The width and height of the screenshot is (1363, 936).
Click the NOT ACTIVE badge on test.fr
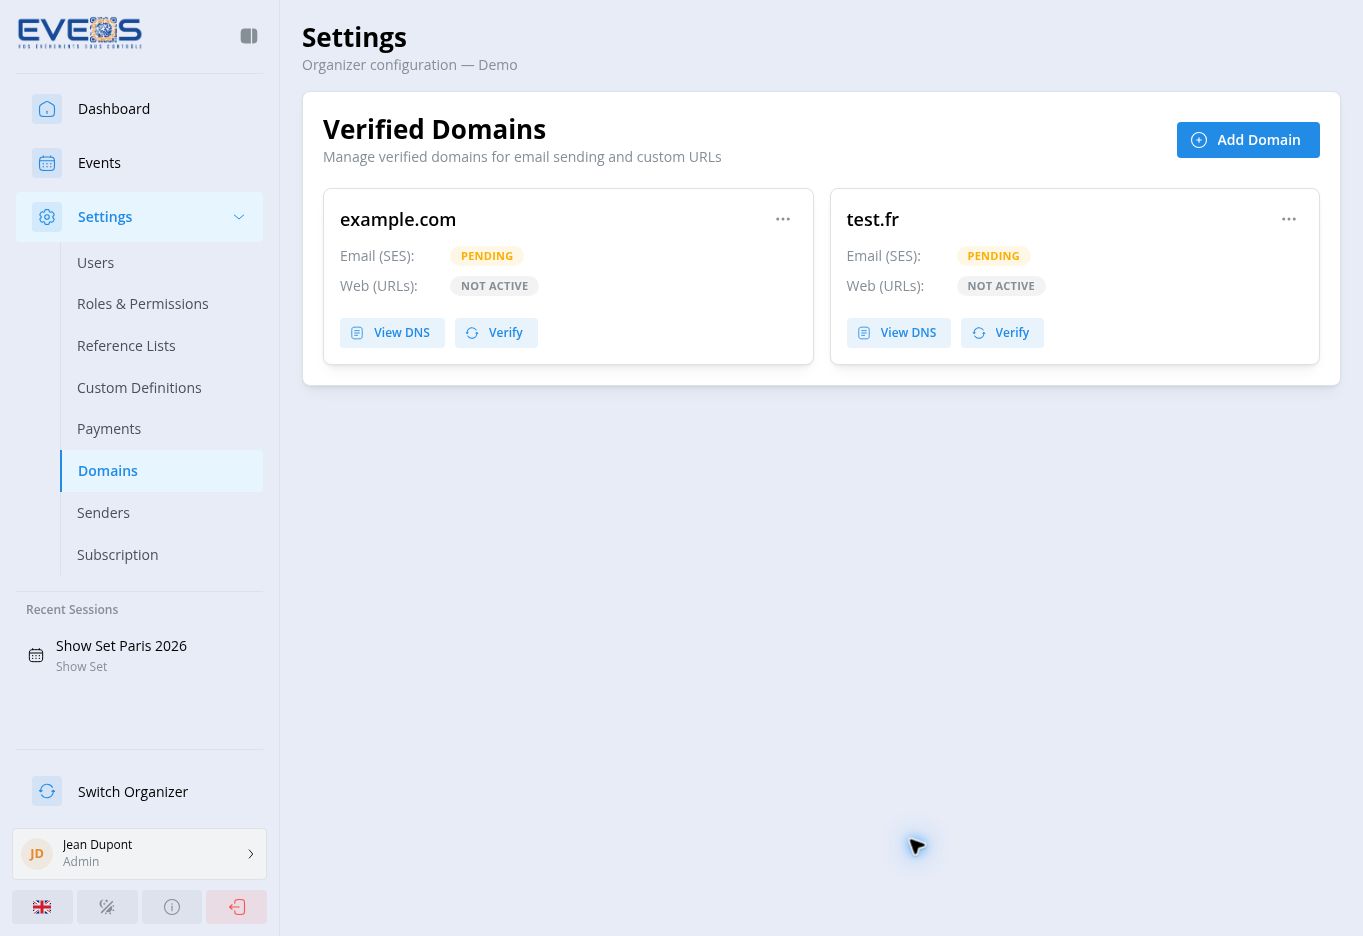tap(1001, 286)
